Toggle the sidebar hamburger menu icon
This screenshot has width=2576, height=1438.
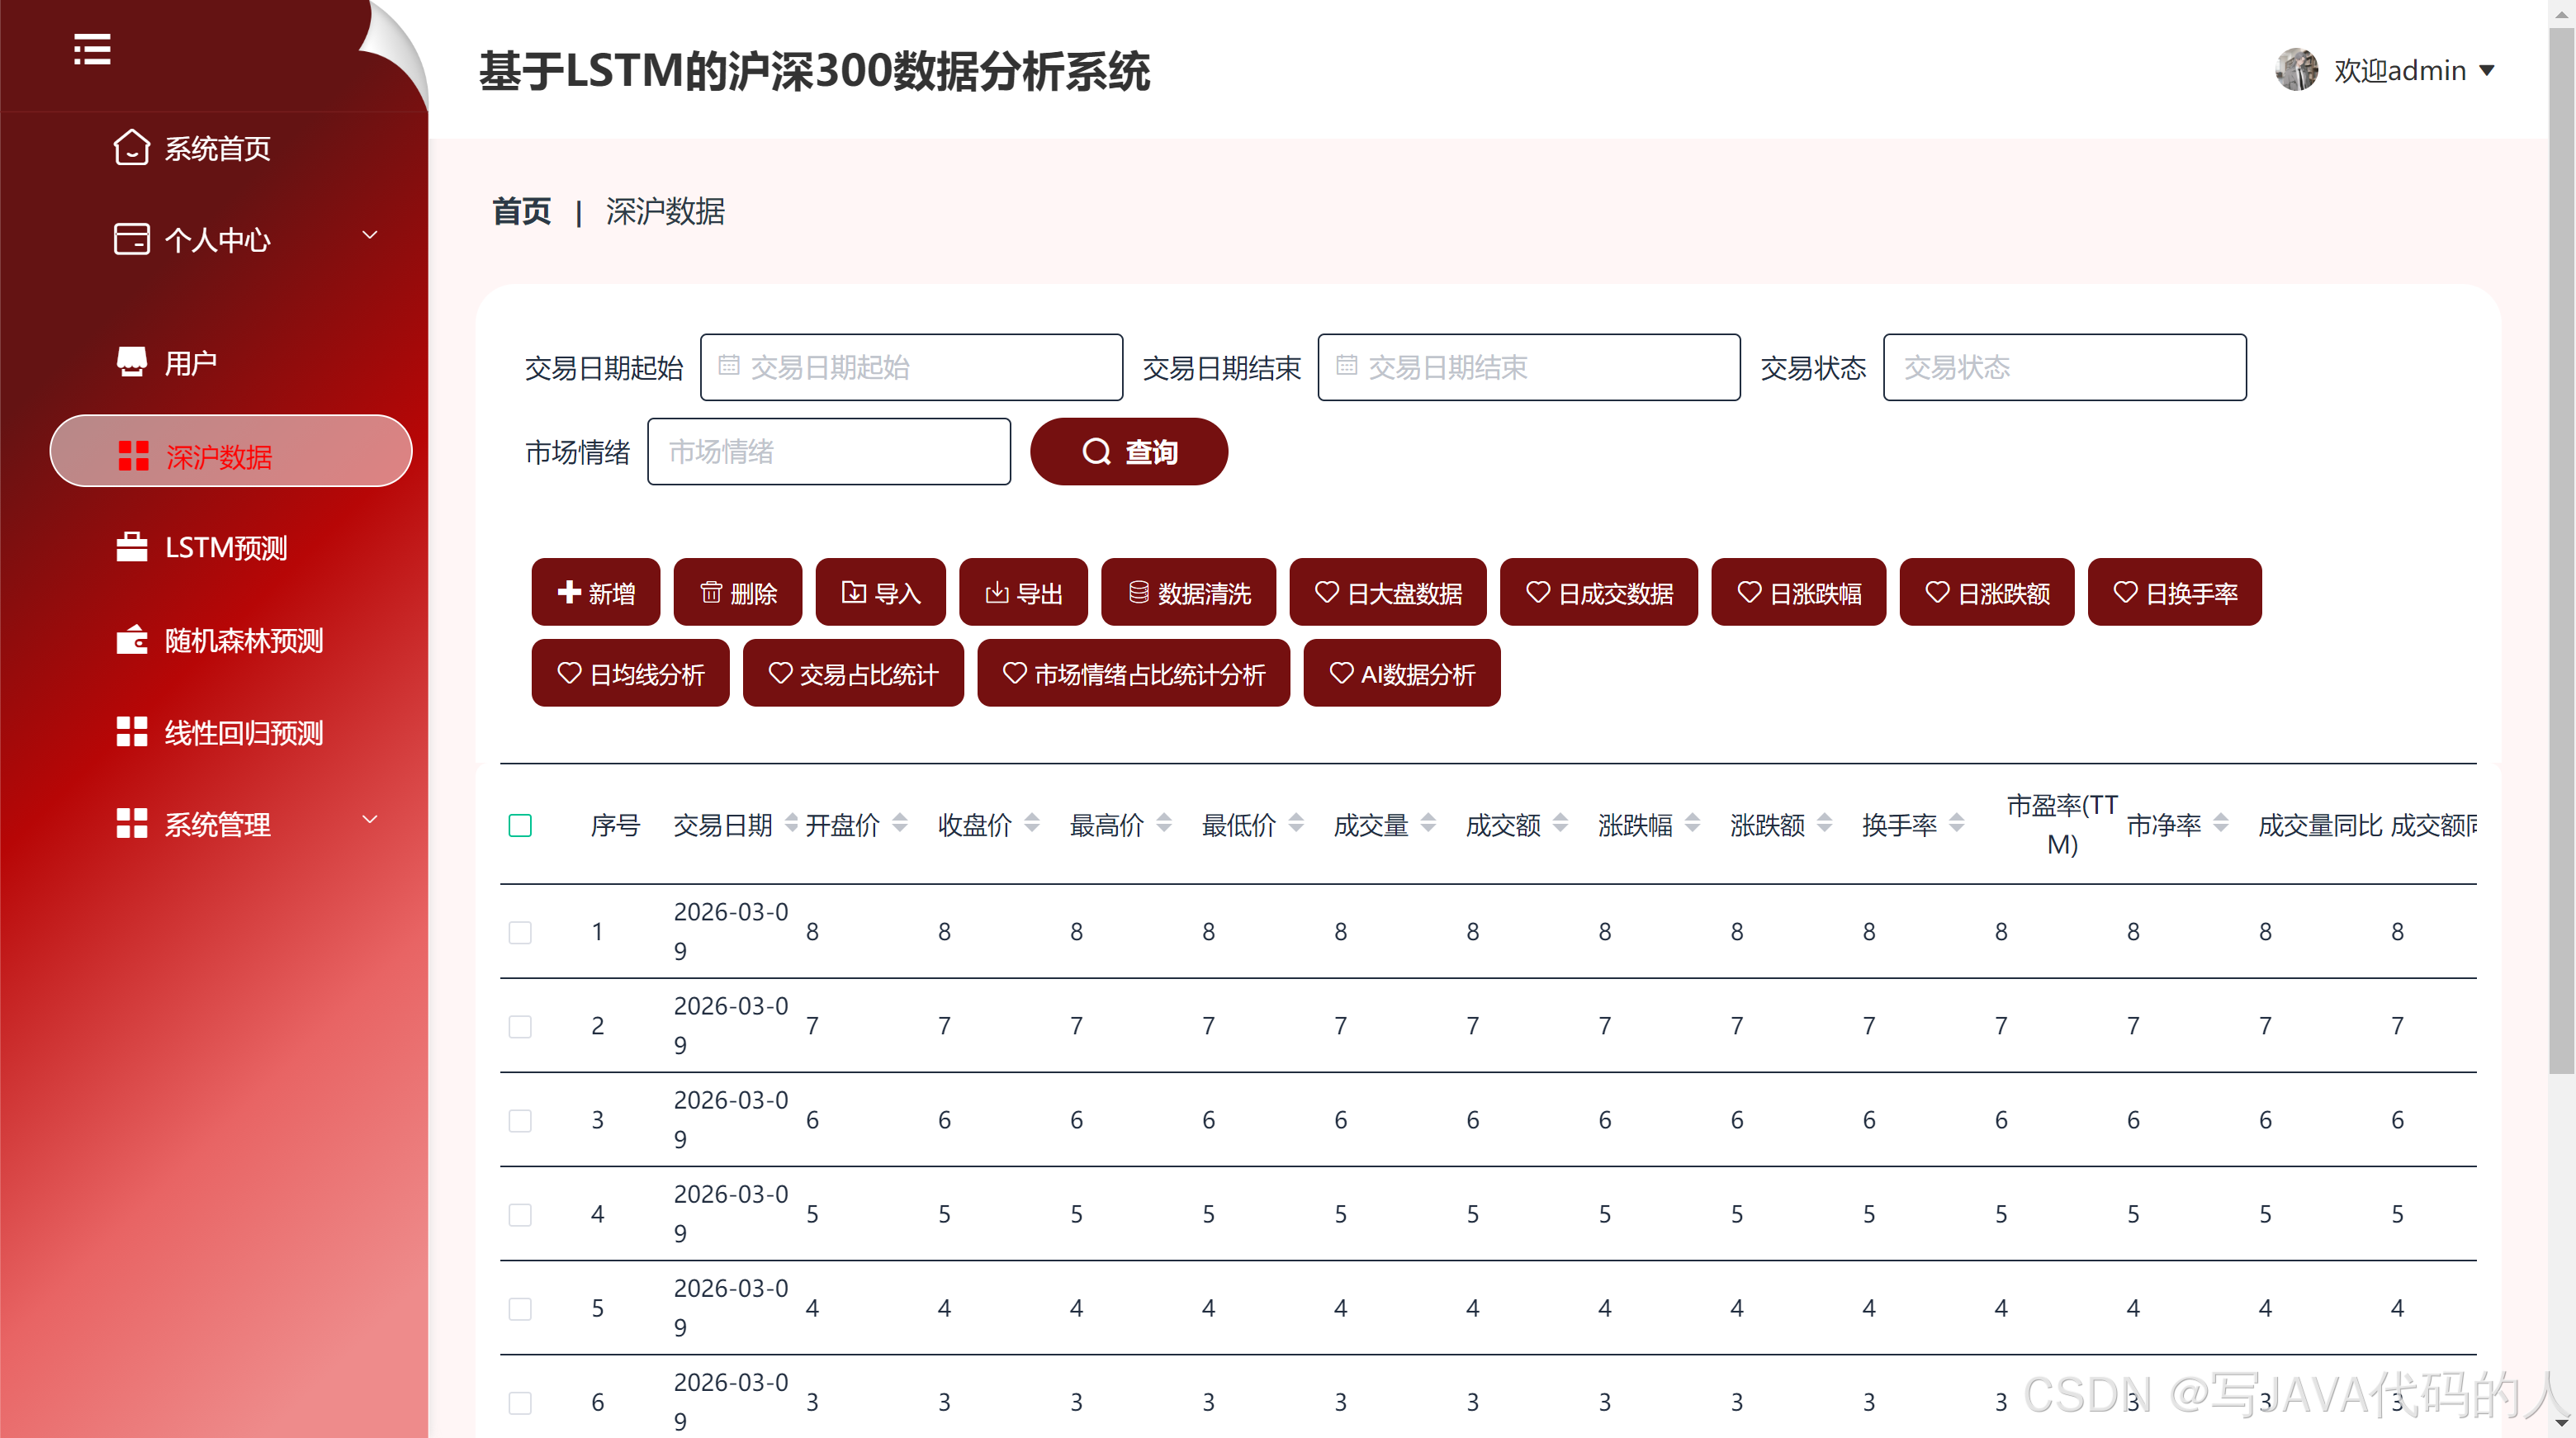92,49
